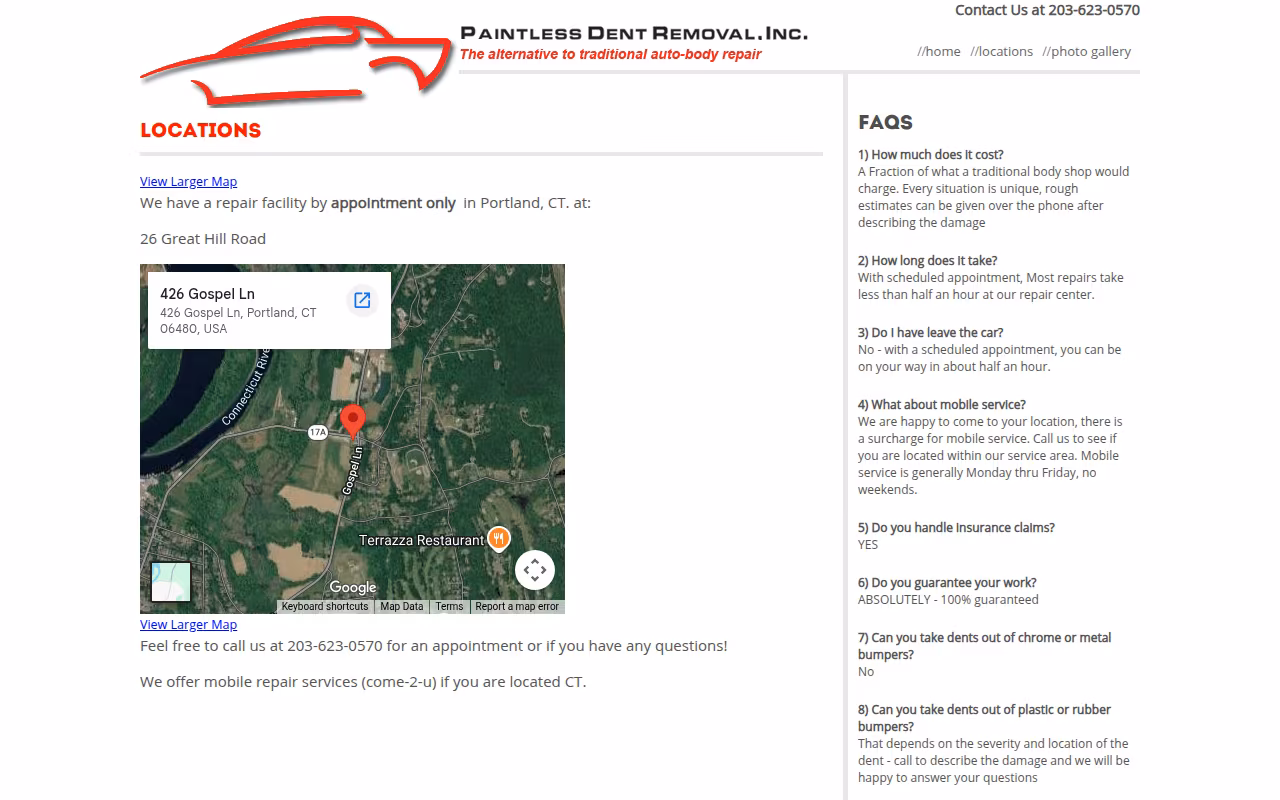Open map in new window icon

pos(362,300)
